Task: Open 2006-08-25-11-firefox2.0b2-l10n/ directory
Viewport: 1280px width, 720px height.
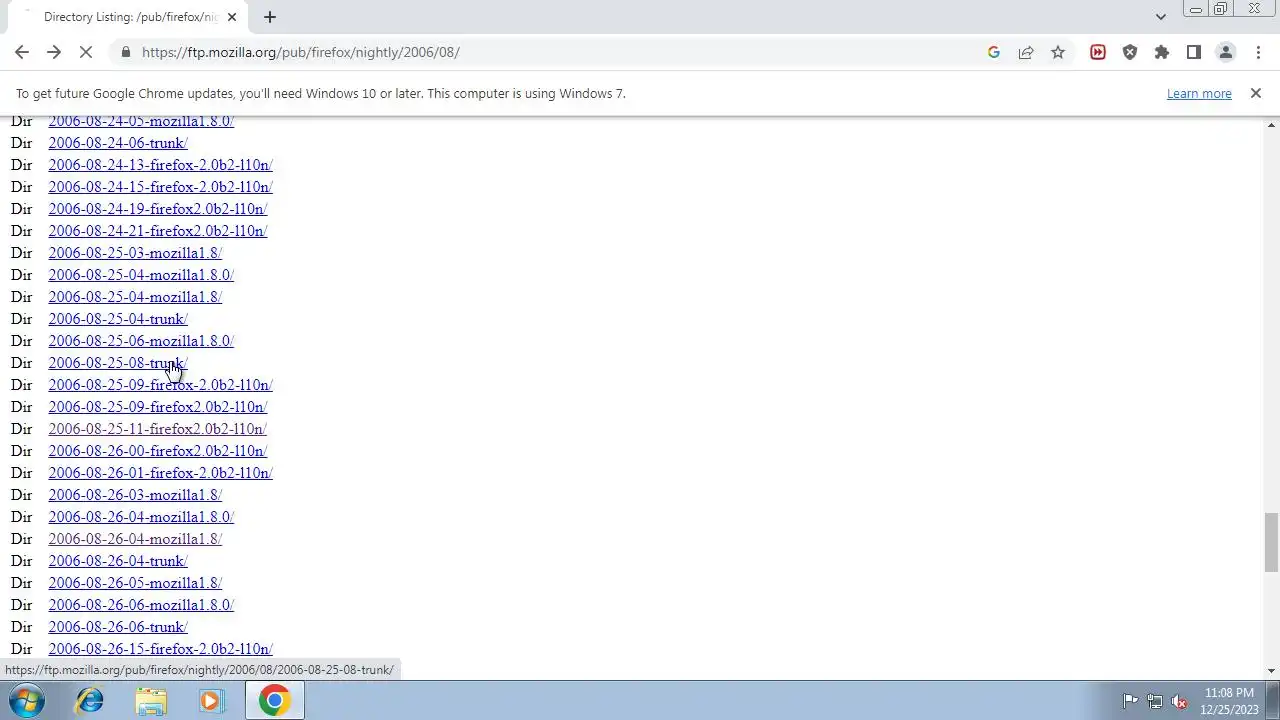Action: click(x=157, y=429)
